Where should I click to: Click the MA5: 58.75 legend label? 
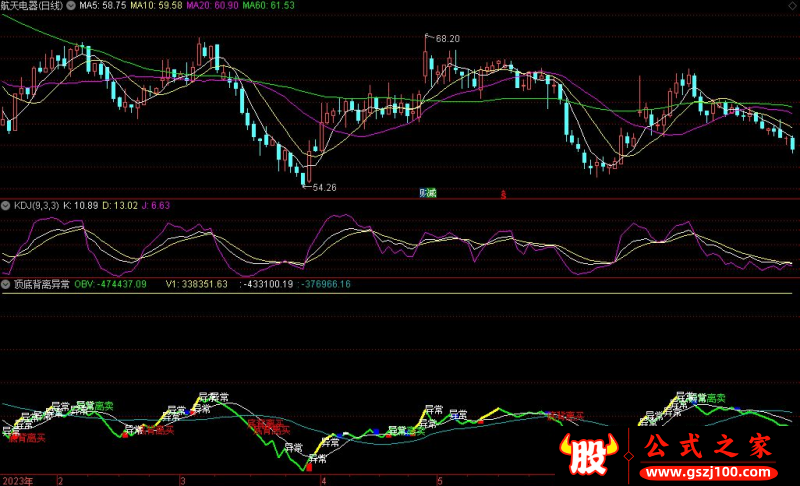(104, 6)
